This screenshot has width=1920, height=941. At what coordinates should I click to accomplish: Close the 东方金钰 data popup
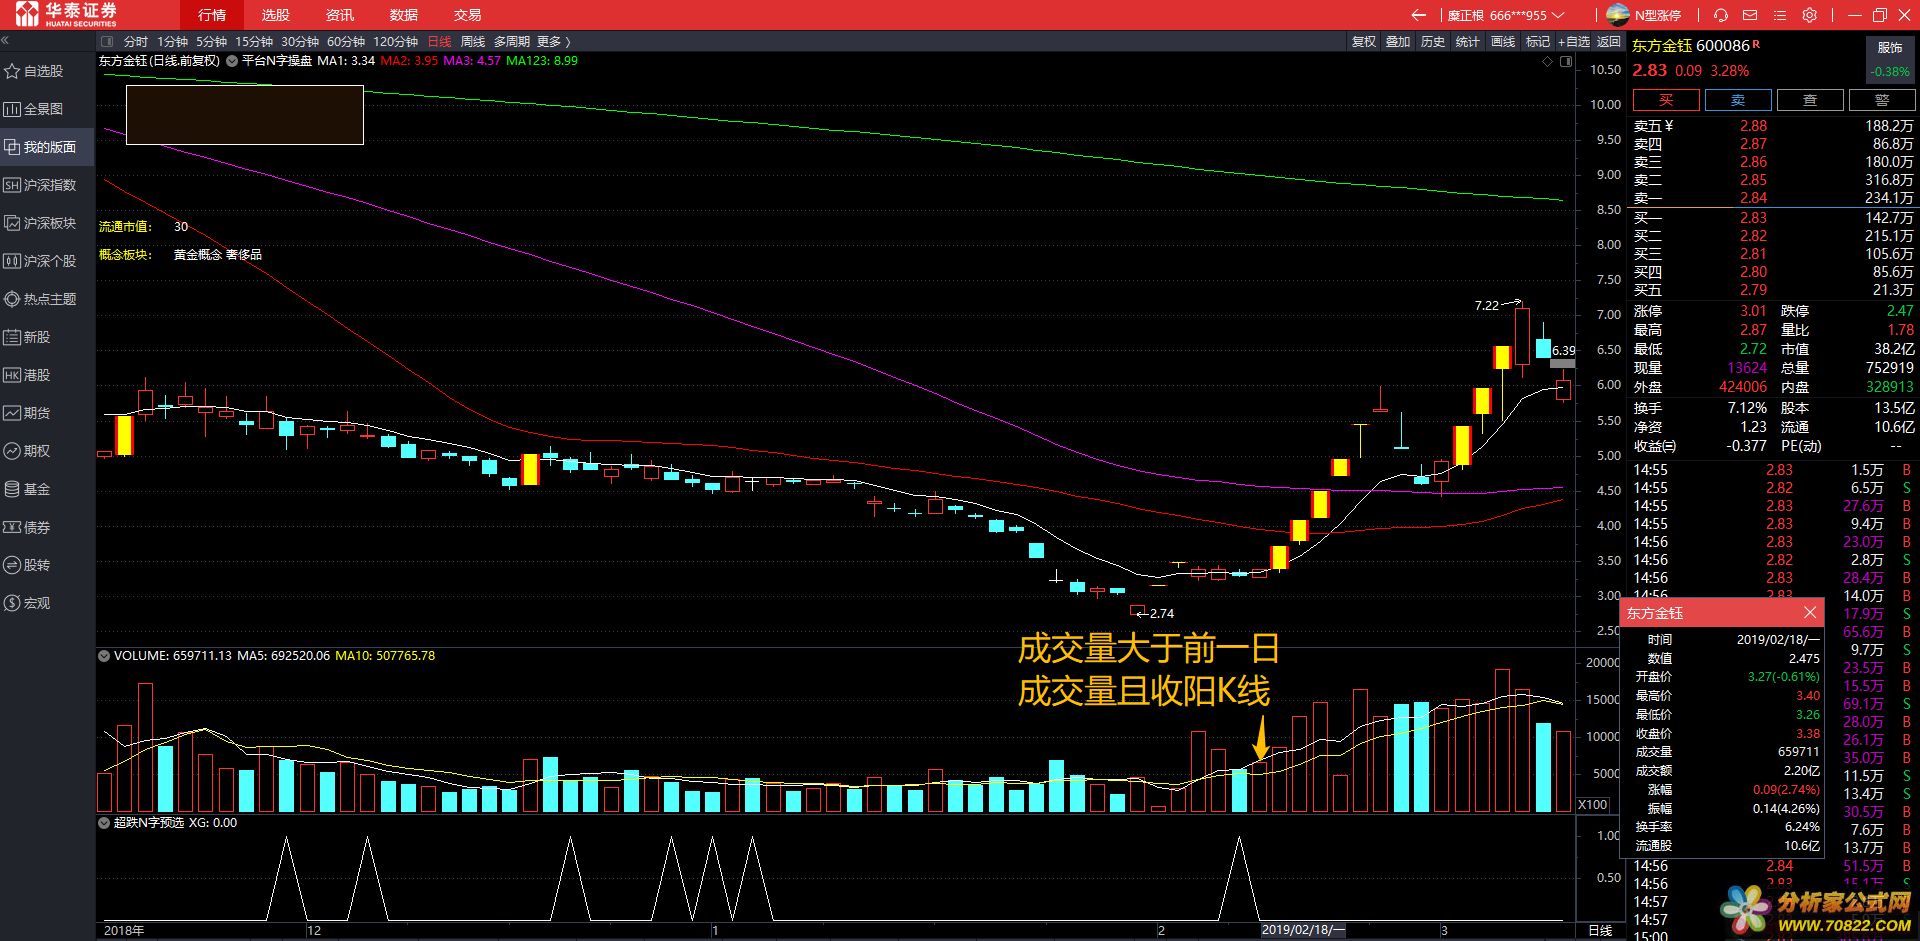(x=1809, y=612)
